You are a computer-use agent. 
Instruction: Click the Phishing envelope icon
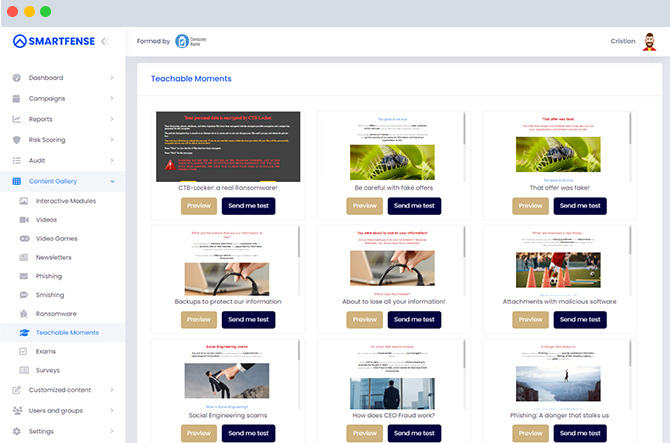coord(24,276)
